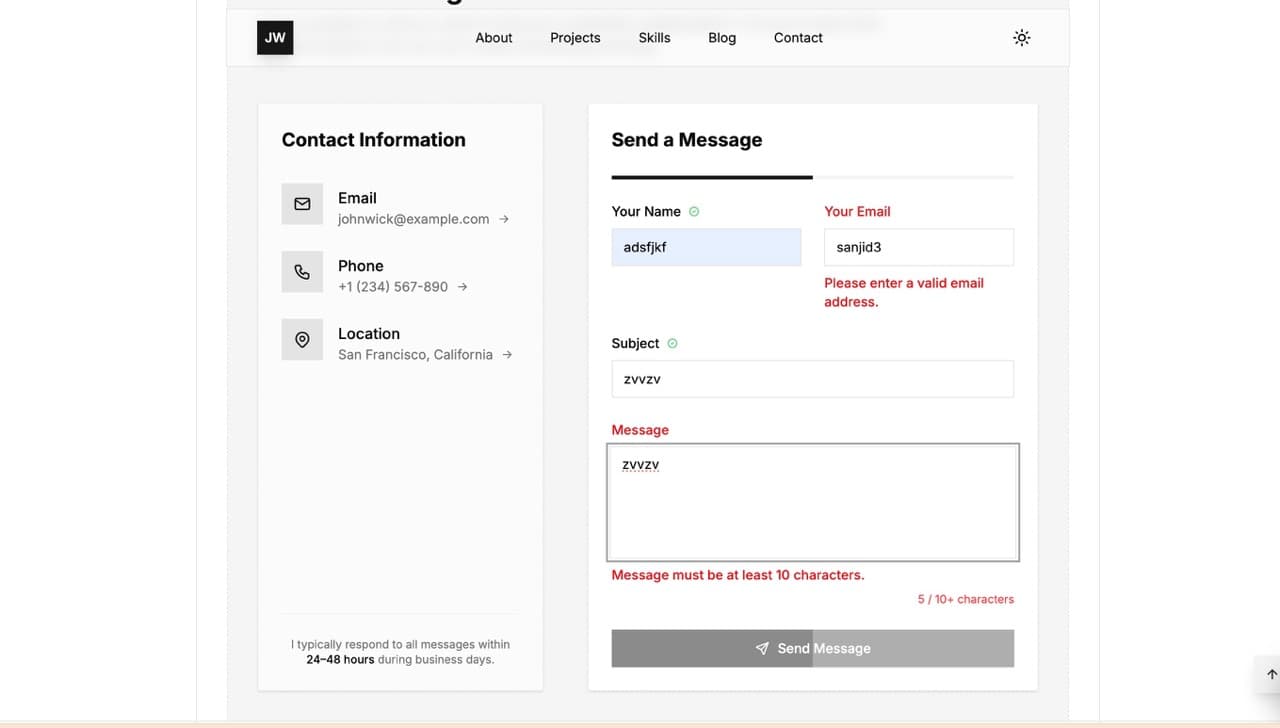The width and height of the screenshot is (1280, 728).
Task: Click arrow beside the phone number
Action: pyautogui.click(x=462, y=287)
